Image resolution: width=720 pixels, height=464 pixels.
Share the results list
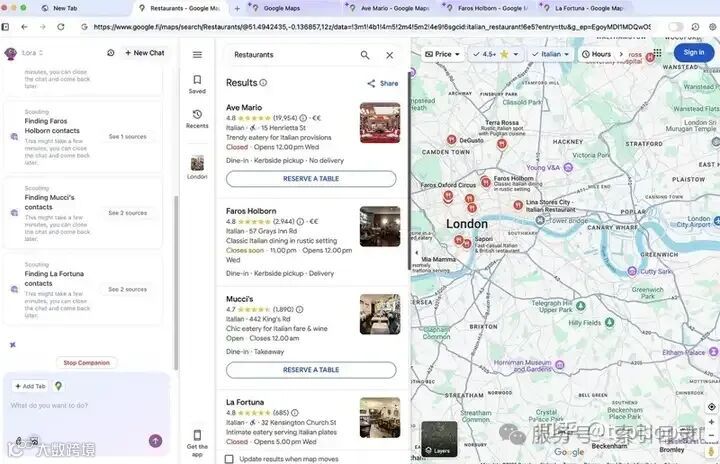(382, 83)
